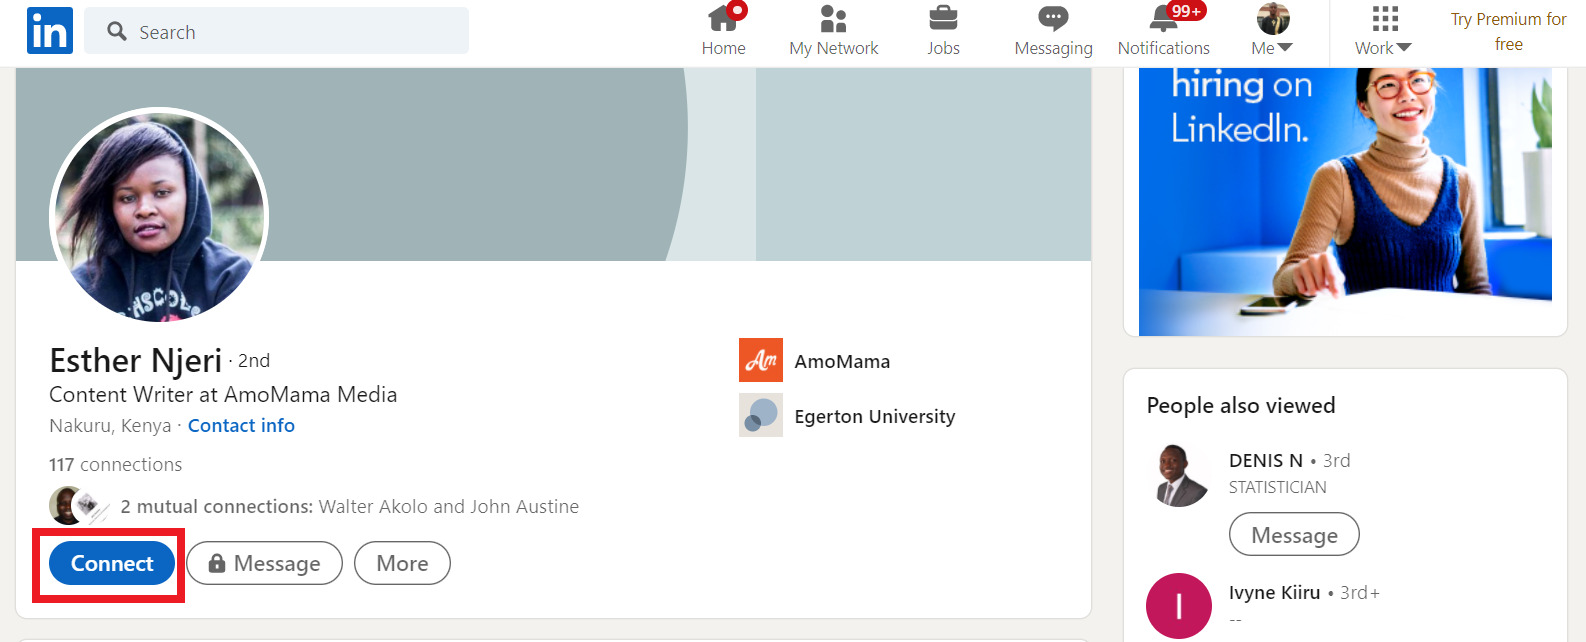Click Try Premium for free link
The width and height of the screenshot is (1586, 642).
tap(1508, 31)
